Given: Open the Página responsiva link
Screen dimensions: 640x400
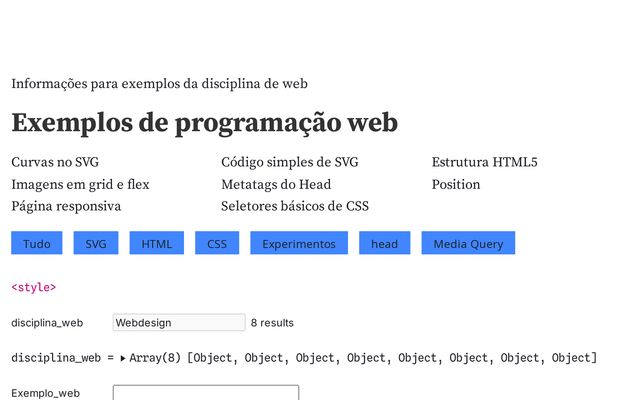Looking at the screenshot, I should tap(66, 206).
